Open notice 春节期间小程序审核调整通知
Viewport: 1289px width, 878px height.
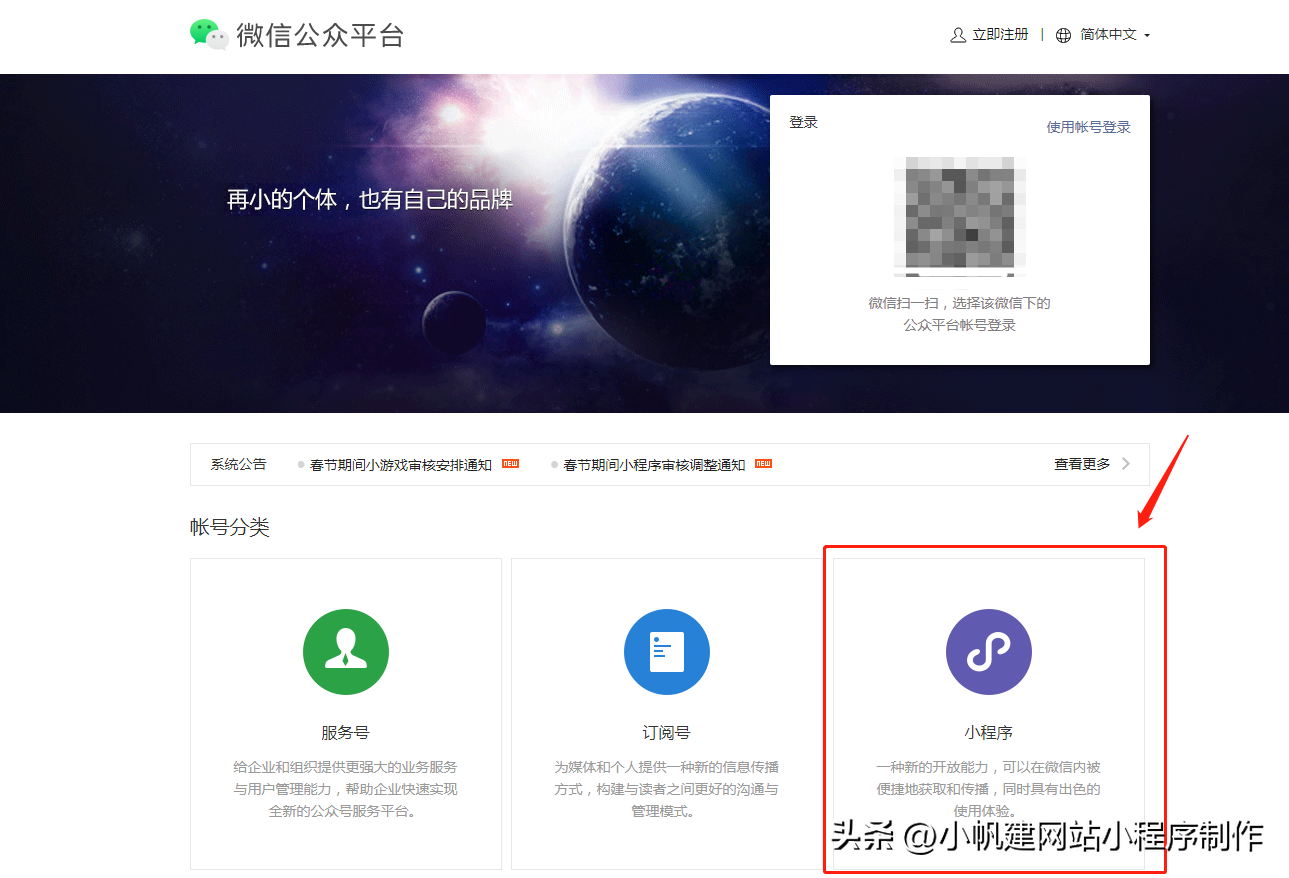655,465
